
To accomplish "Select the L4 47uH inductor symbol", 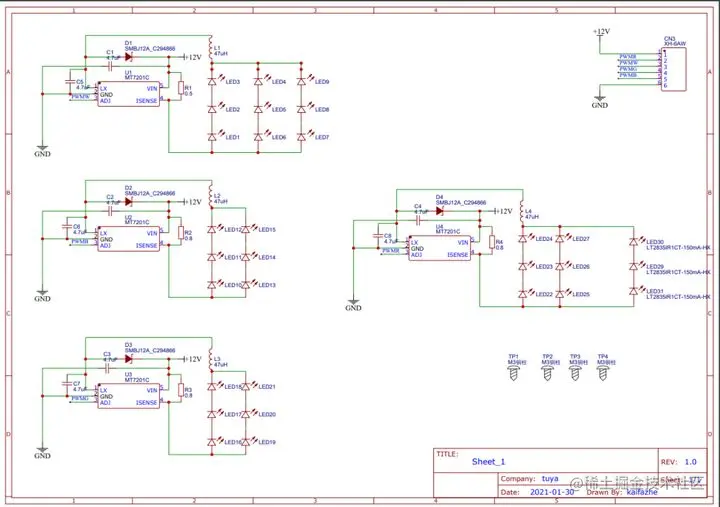I will (x=522, y=213).
